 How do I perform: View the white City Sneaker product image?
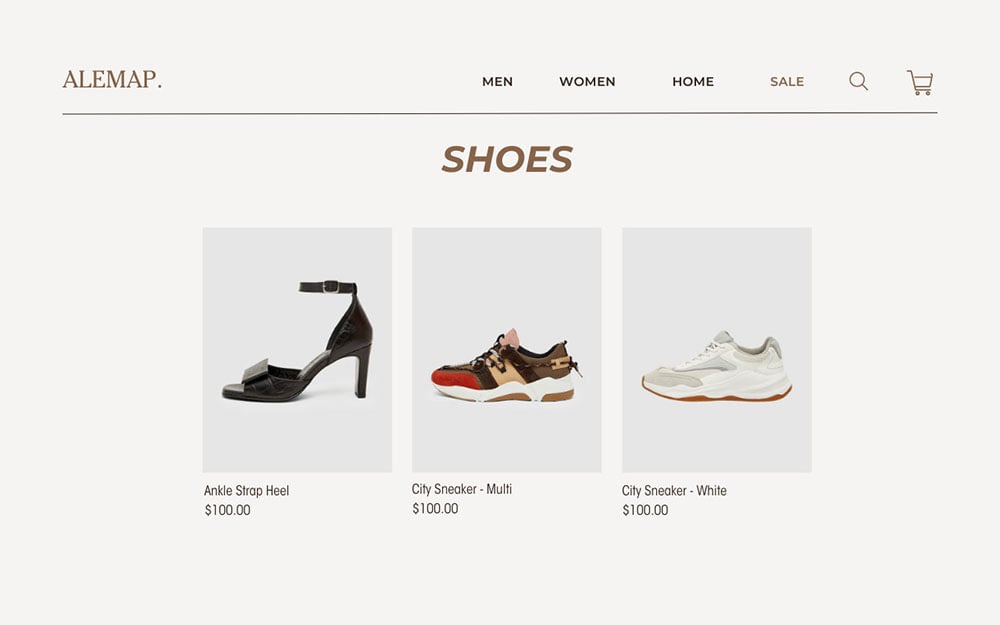pyautogui.click(x=717, y=349)
